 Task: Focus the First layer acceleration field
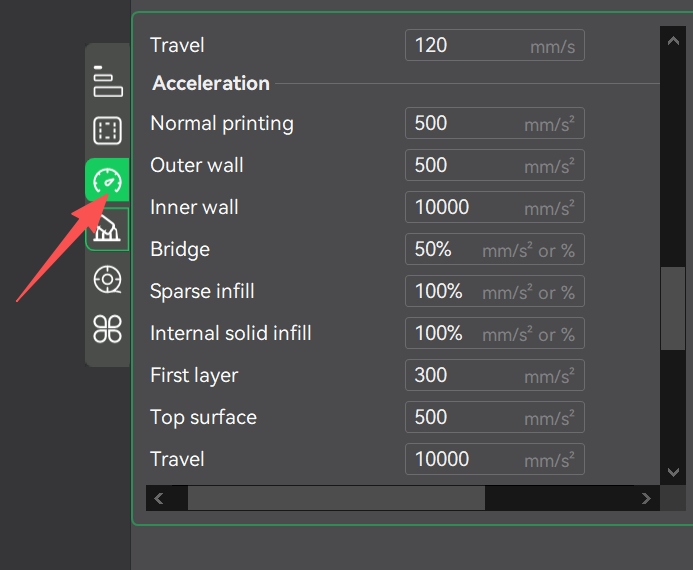tap(464, 376)
